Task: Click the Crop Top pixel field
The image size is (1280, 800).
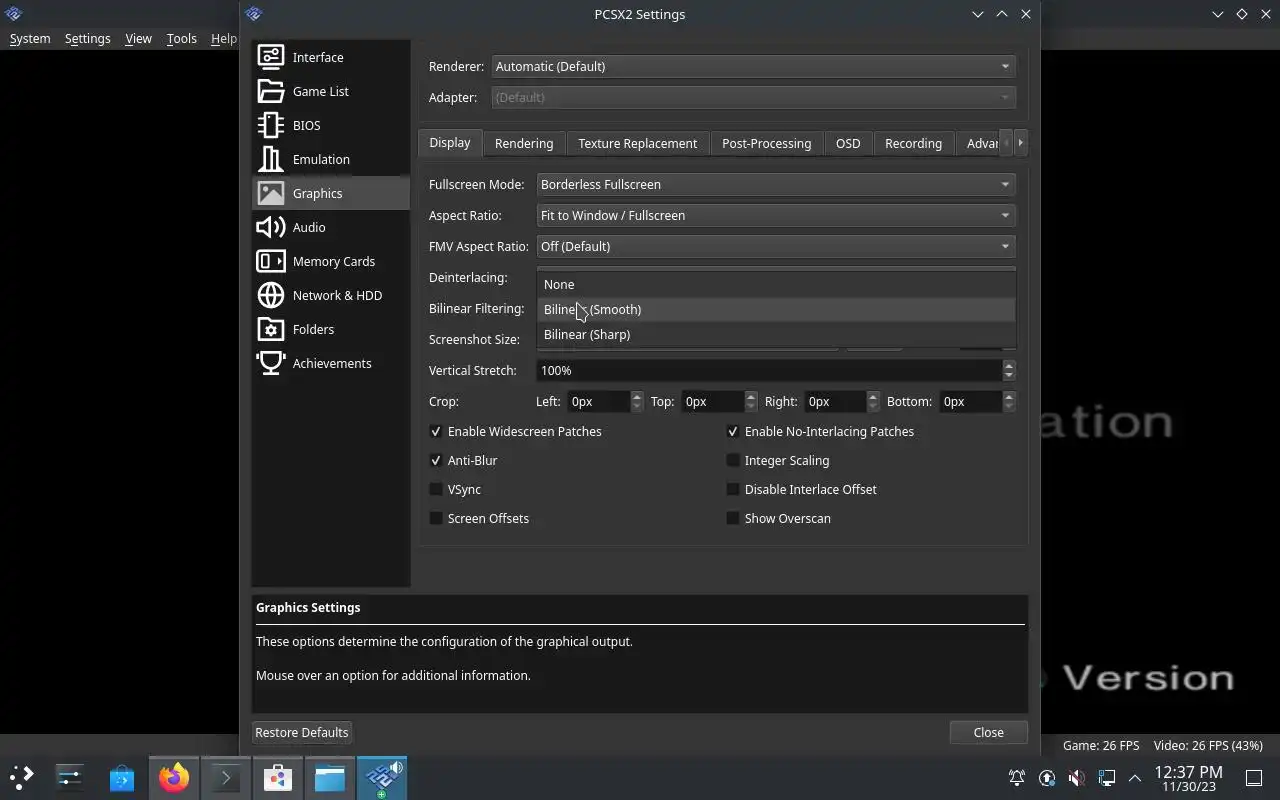Action: click(713, 401)
